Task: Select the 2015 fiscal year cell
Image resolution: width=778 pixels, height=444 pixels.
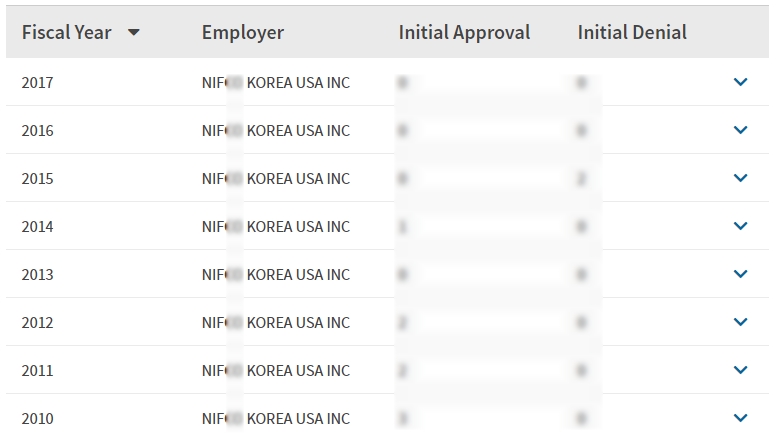Action: 38,178
